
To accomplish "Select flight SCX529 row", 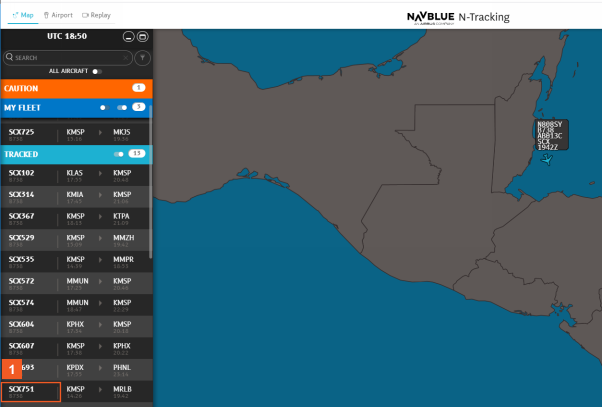I will (x=75, y=240).
